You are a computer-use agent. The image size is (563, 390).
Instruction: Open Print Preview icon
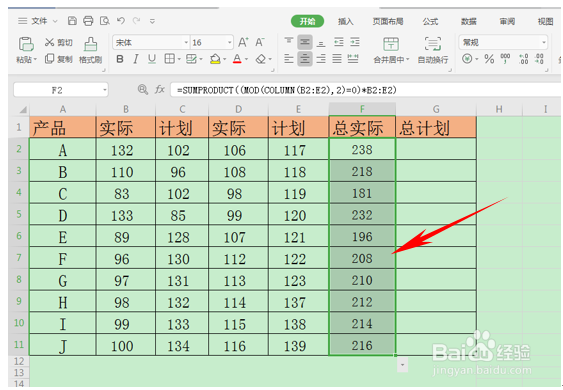pos(104,21)
